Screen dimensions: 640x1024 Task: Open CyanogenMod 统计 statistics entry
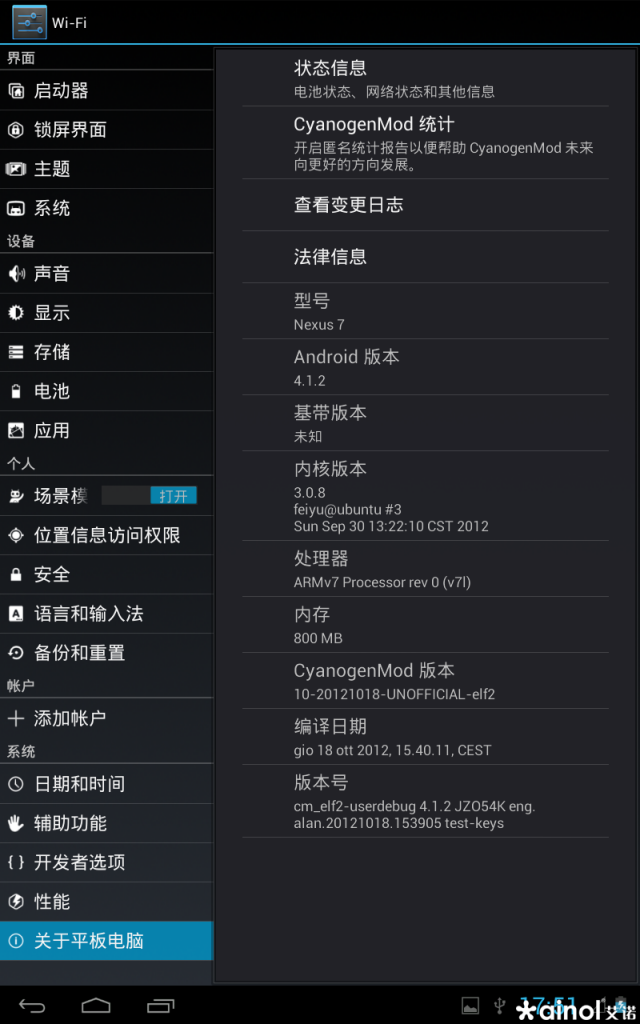click(425, 142)
